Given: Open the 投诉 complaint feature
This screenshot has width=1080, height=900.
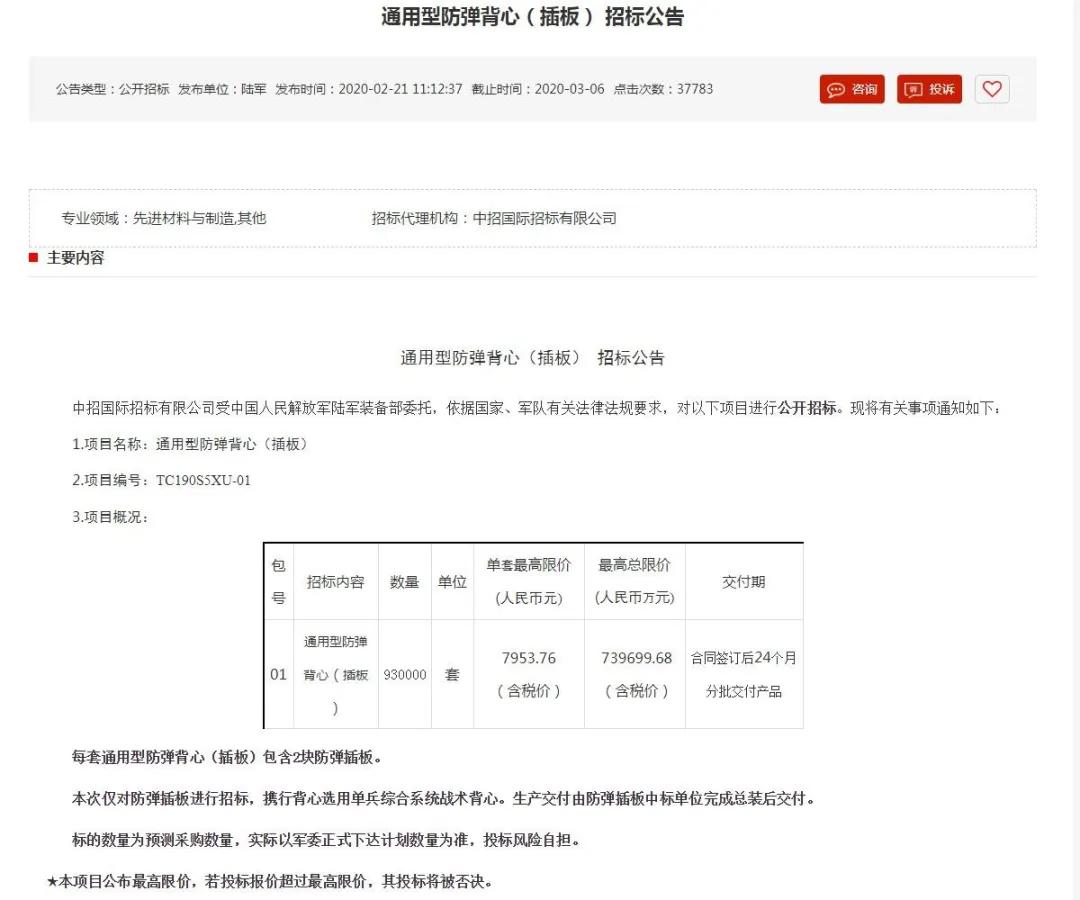Looking at the screenshot, I should (929, 89).
